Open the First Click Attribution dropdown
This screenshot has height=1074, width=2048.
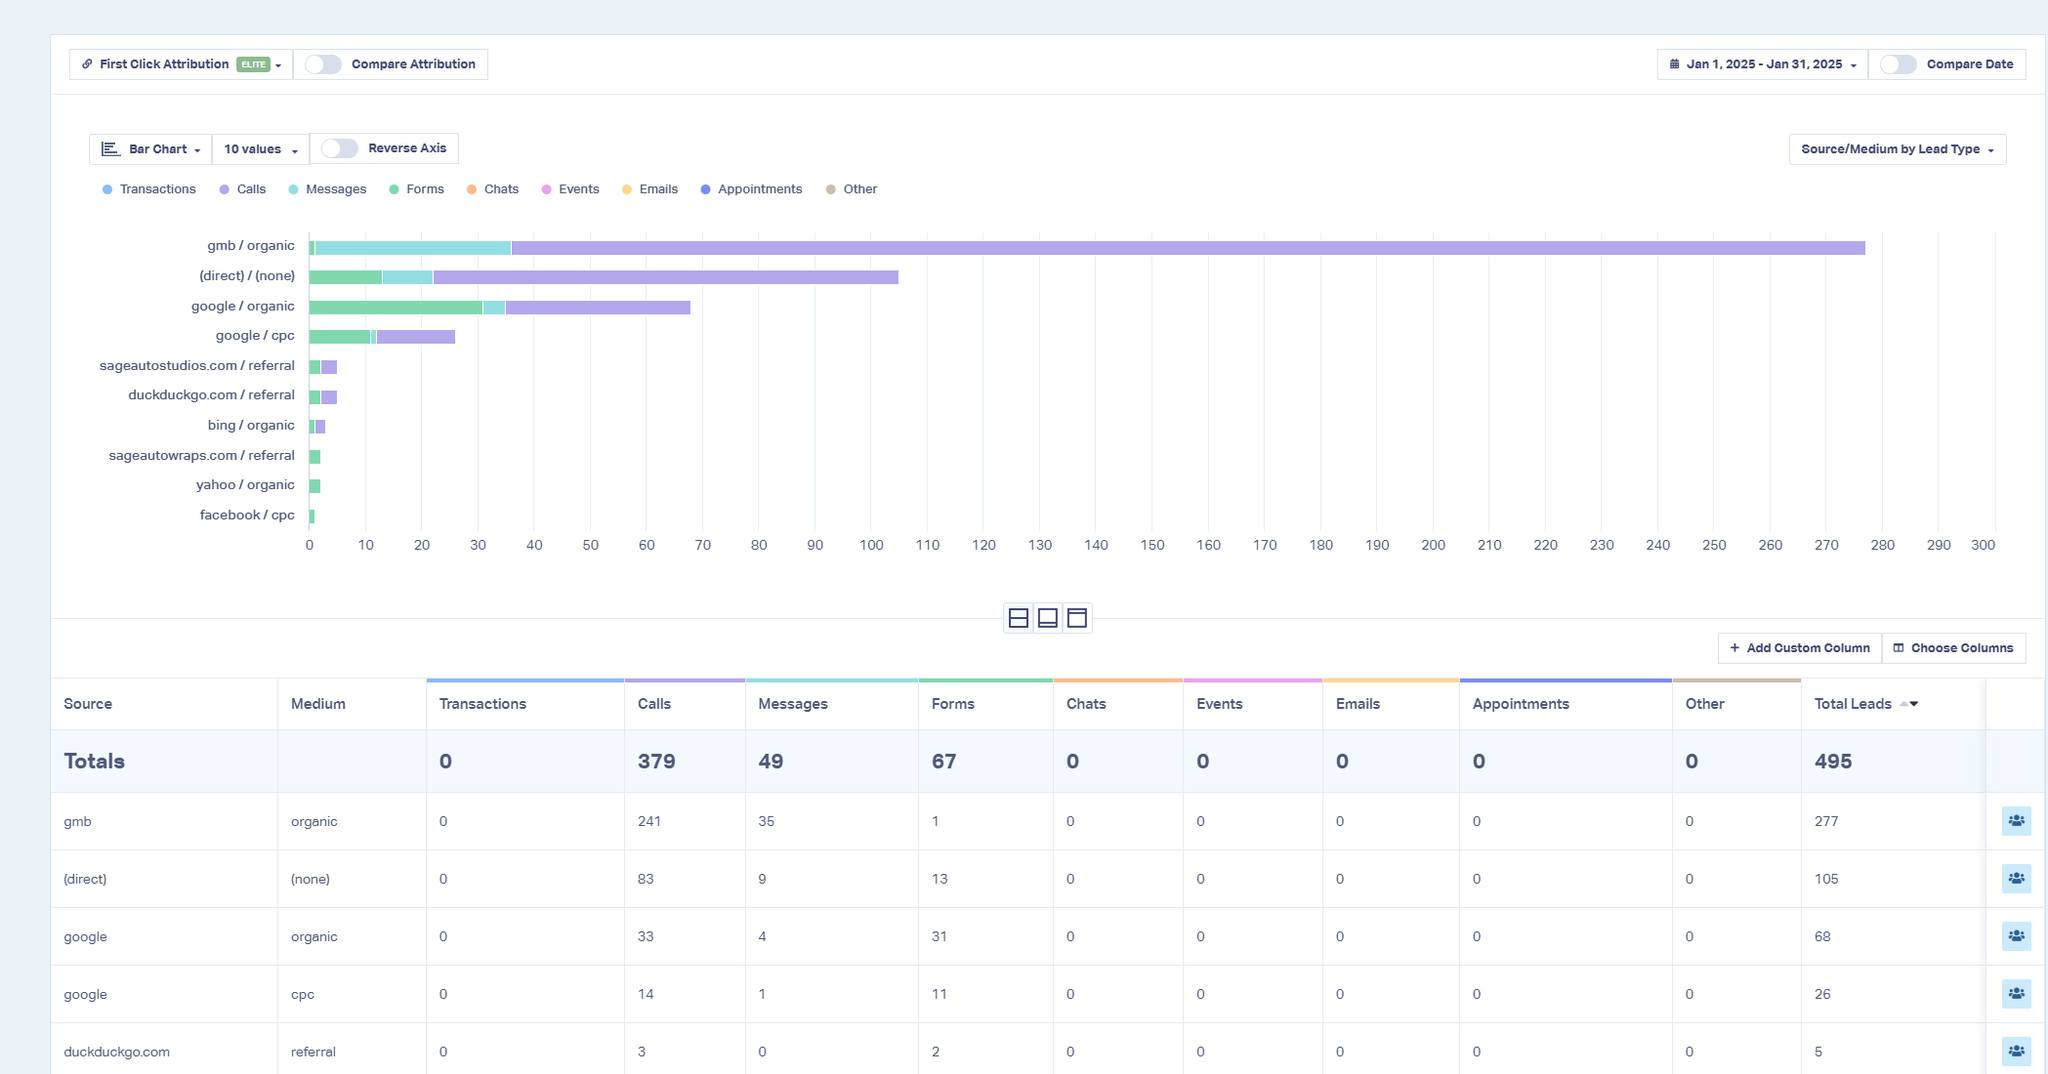click(181, 64)
